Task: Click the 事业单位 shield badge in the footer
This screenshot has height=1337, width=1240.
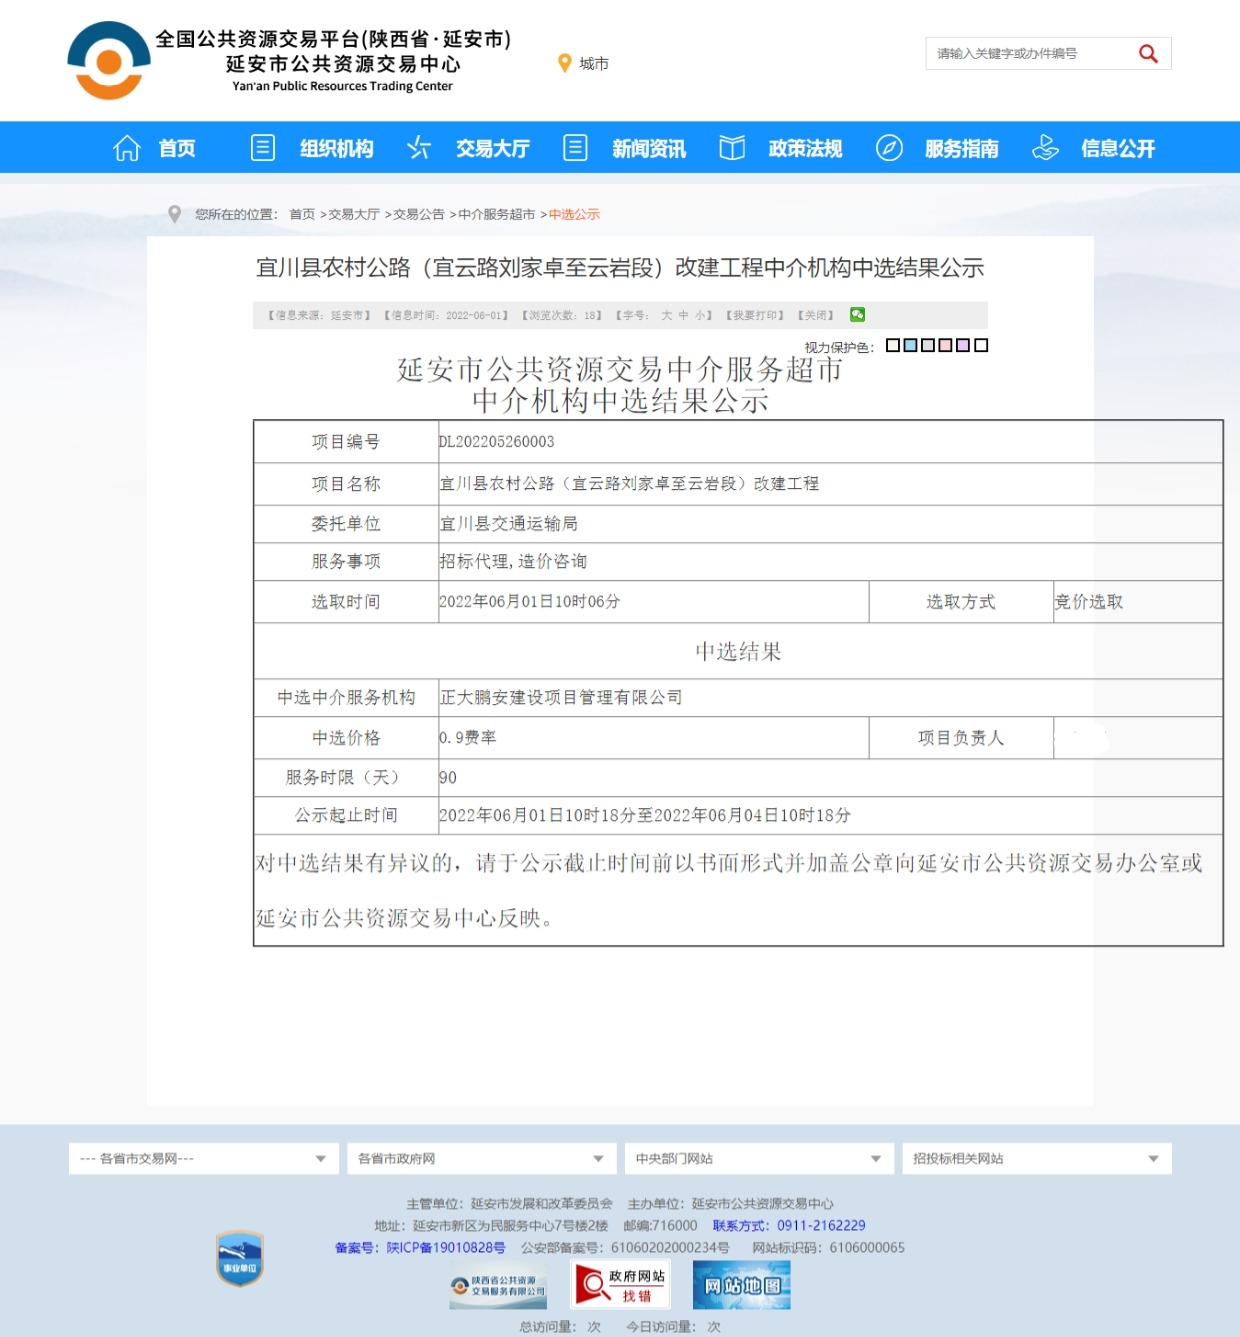Action: pyautogui.click(x=240, y=1258)
